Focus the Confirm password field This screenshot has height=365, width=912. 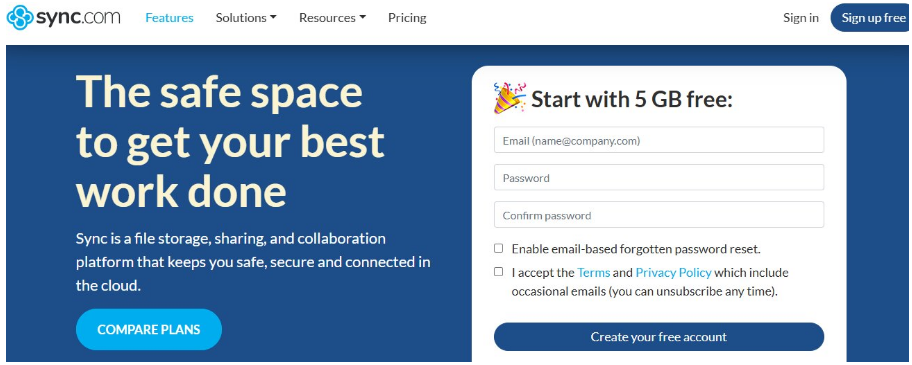pyautogui.click(x=659, y=214)
